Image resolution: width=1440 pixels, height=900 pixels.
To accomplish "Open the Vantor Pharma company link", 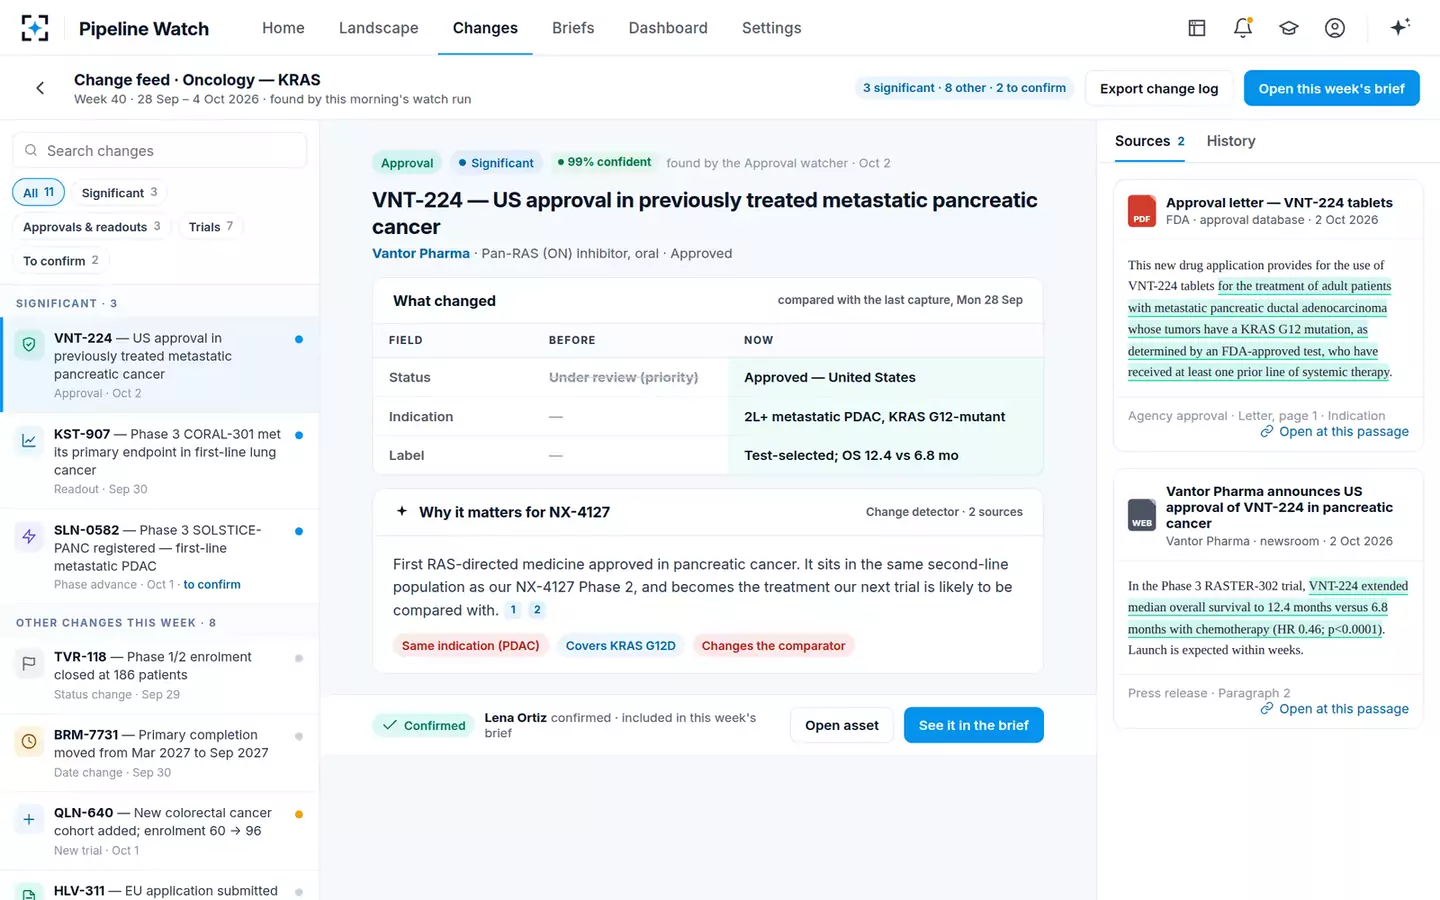I will (421, 253).
